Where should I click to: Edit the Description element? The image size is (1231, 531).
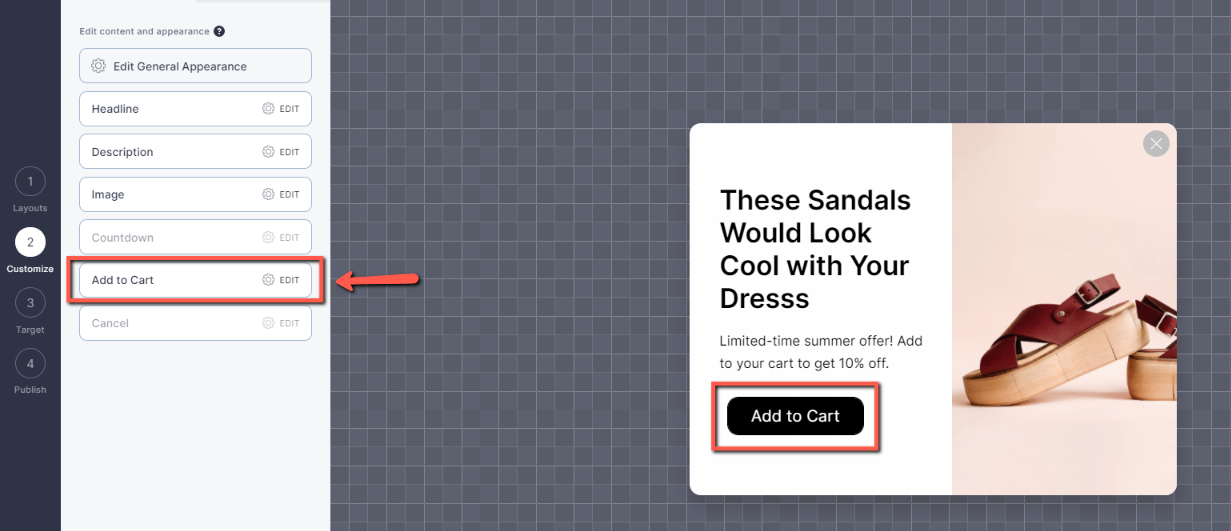[195, 152]
